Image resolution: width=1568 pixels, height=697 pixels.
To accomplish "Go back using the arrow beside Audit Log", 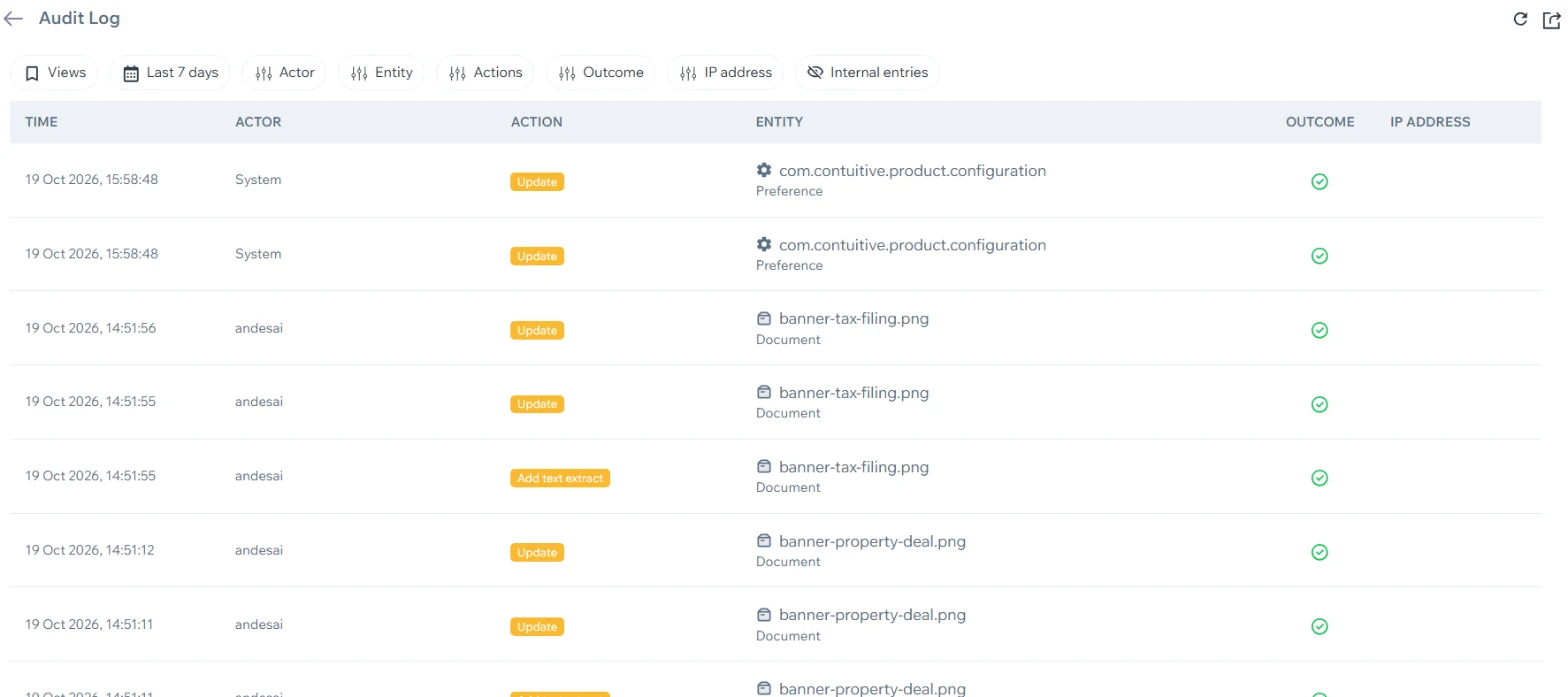I will pos(13,18).
